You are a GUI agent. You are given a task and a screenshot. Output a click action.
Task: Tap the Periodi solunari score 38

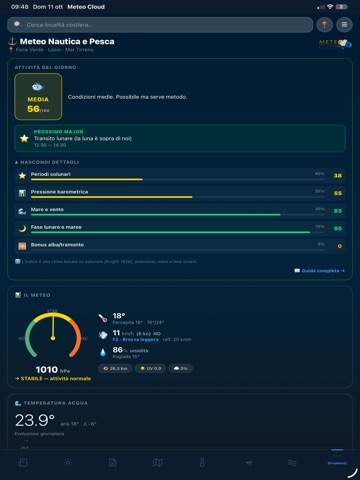(338, 176)
